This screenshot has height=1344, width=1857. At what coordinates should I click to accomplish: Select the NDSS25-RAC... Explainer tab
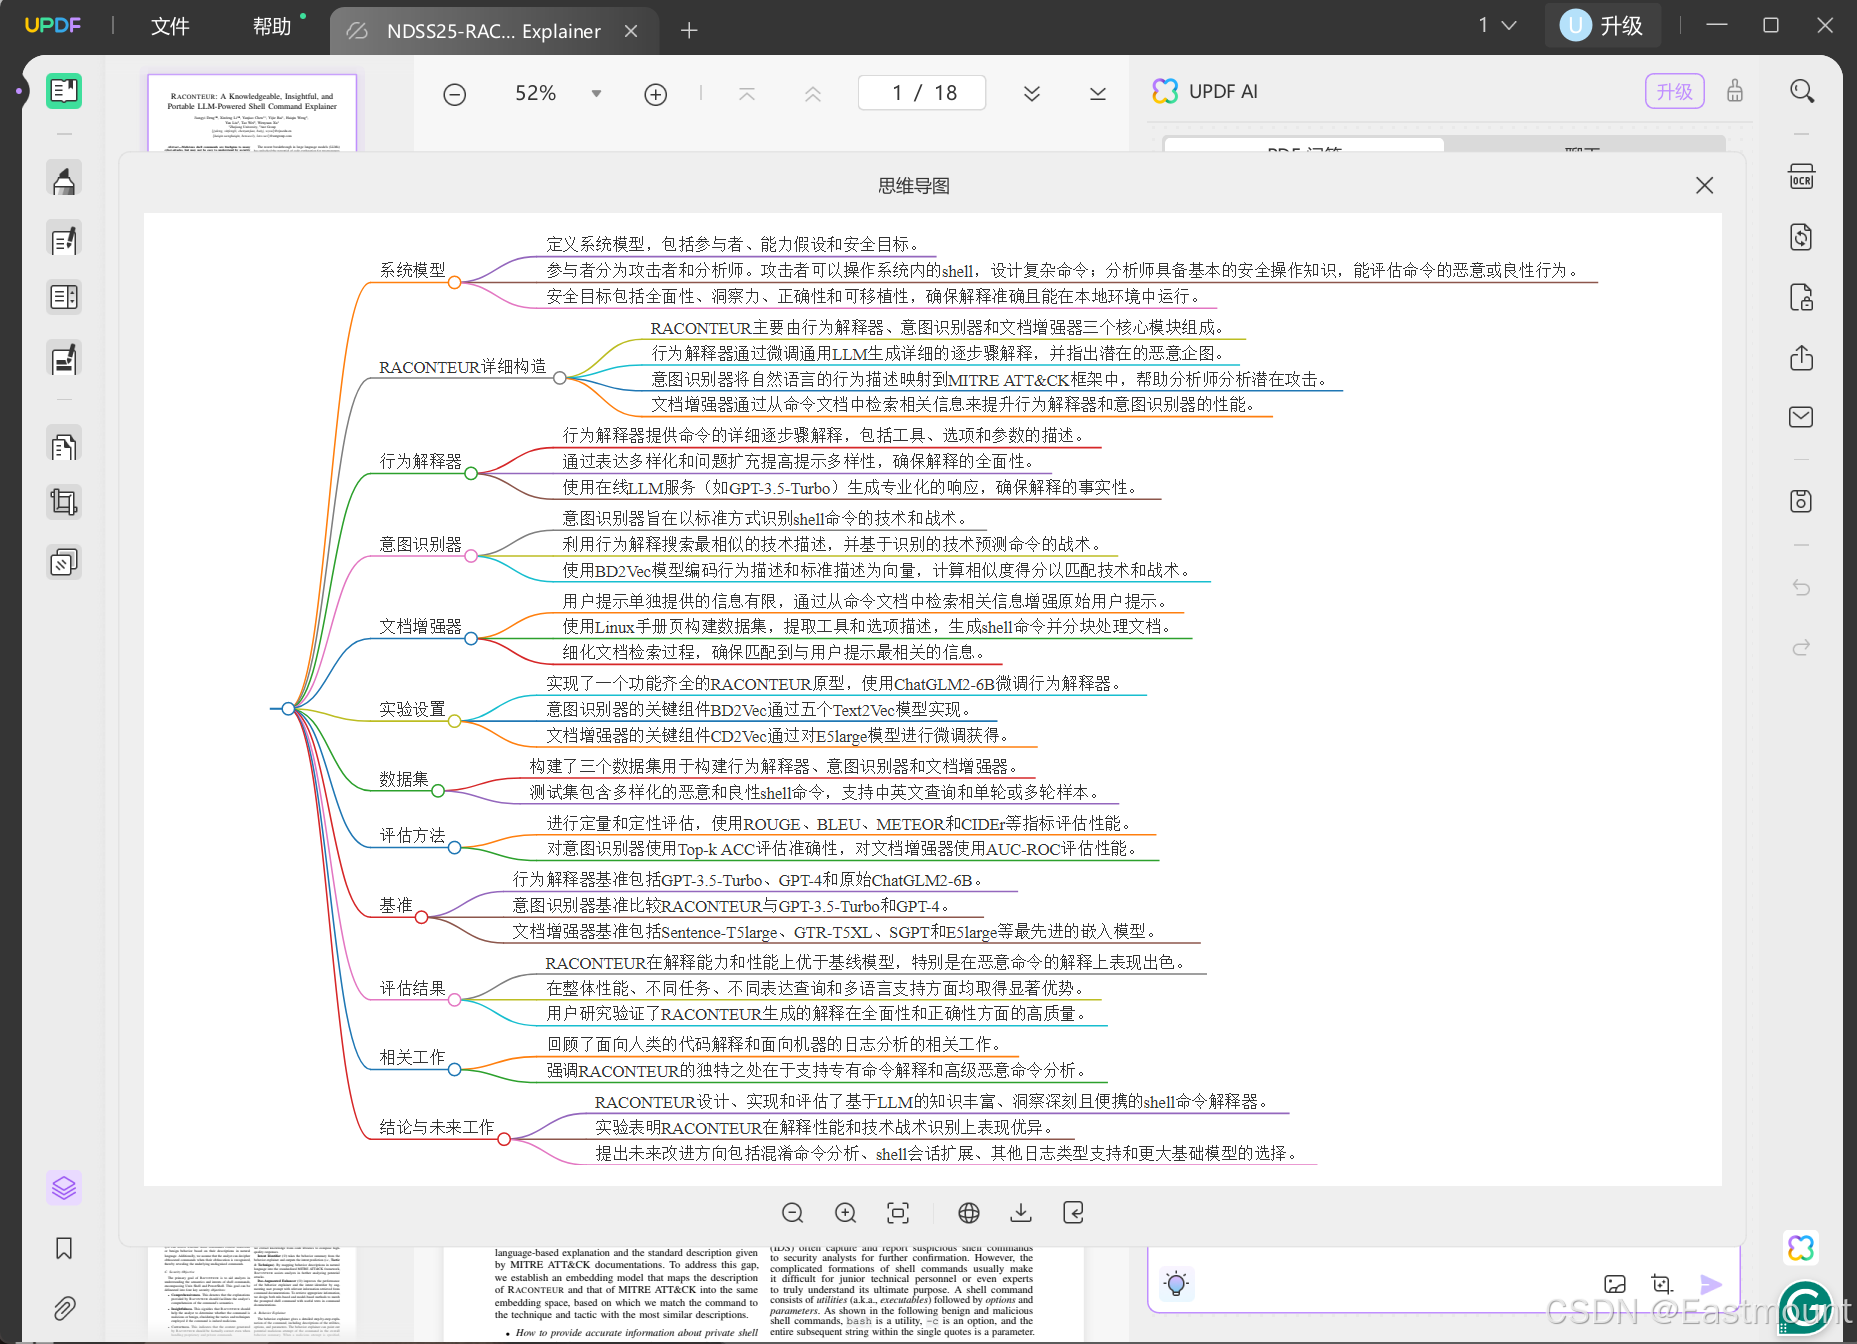(494, 31)
